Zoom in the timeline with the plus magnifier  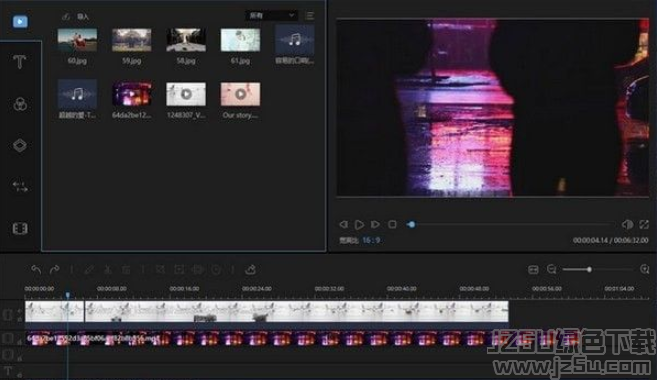point(645,269)
